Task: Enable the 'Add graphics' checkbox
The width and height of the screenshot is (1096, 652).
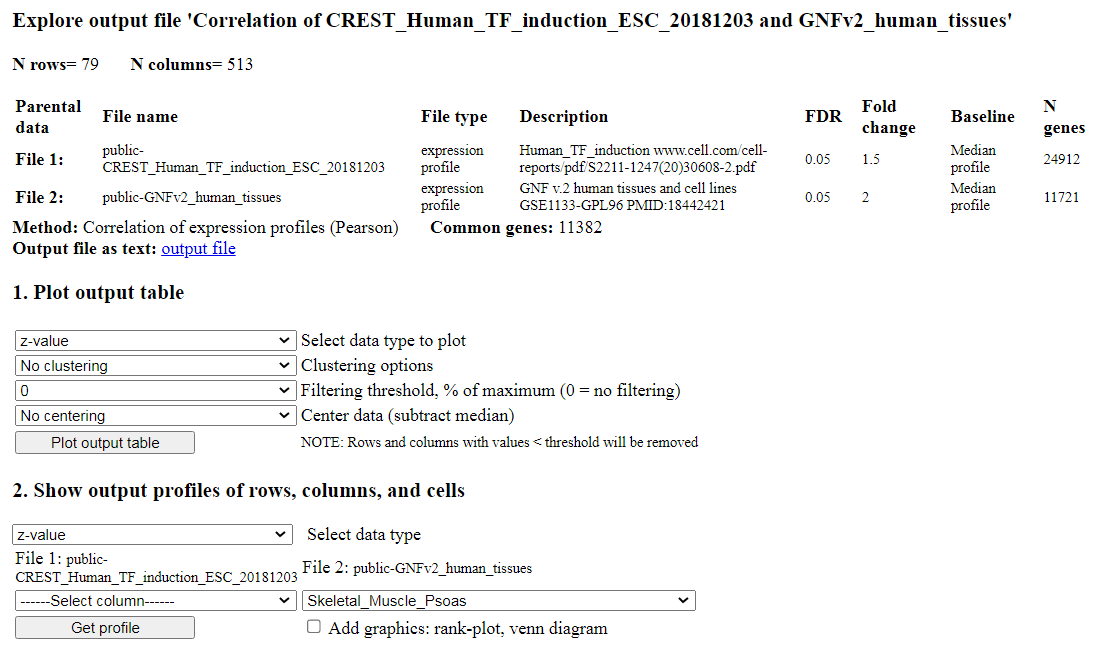Action: [x=314, y=627]
